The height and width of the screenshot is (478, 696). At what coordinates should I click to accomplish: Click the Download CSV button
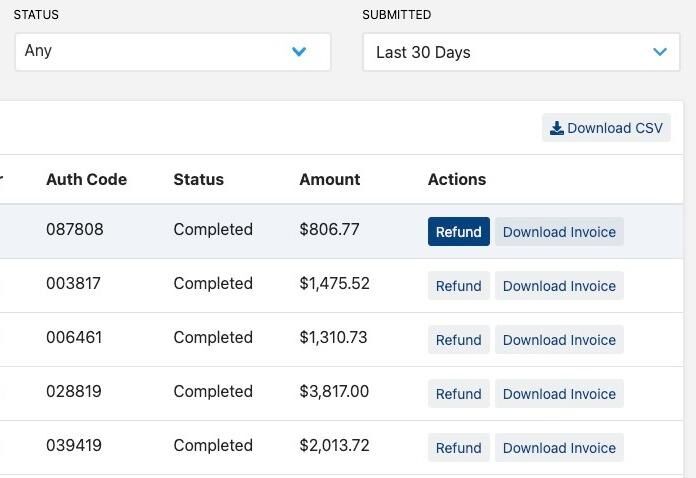[606, 128]
